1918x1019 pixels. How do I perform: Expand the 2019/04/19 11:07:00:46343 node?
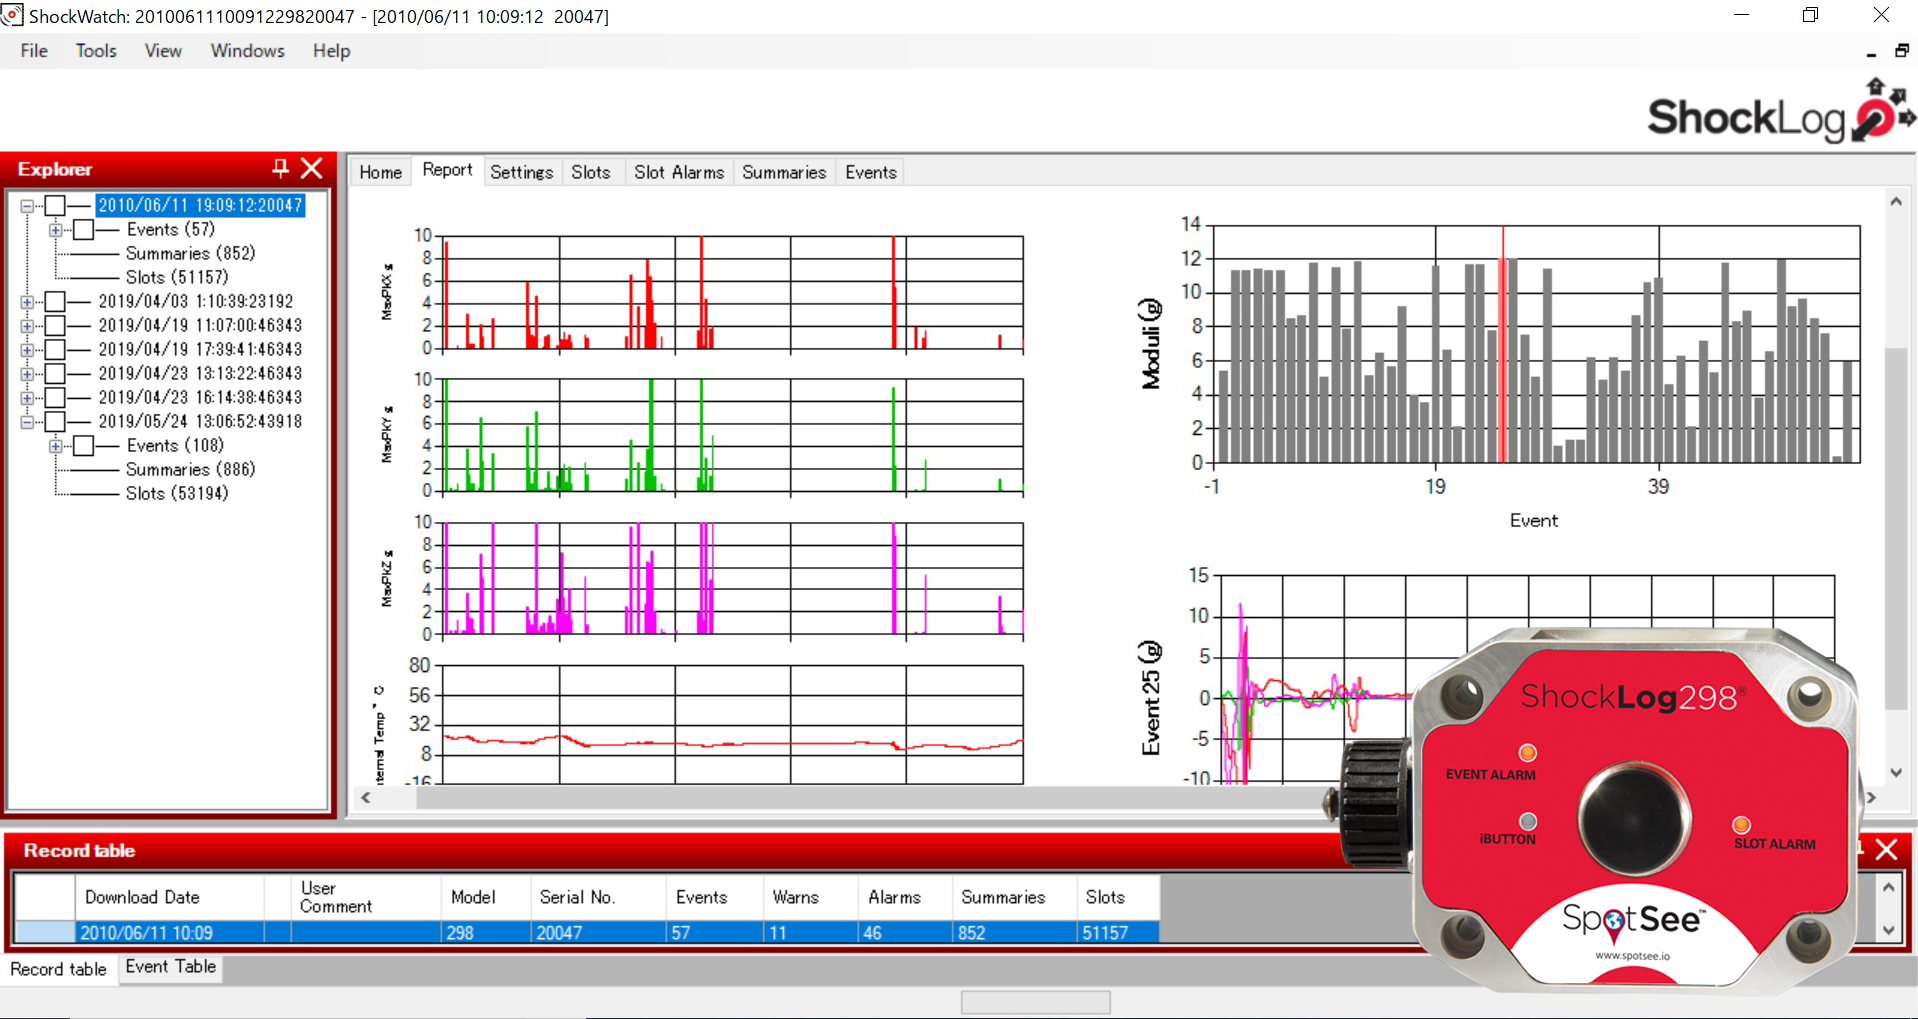pos(27,326)
